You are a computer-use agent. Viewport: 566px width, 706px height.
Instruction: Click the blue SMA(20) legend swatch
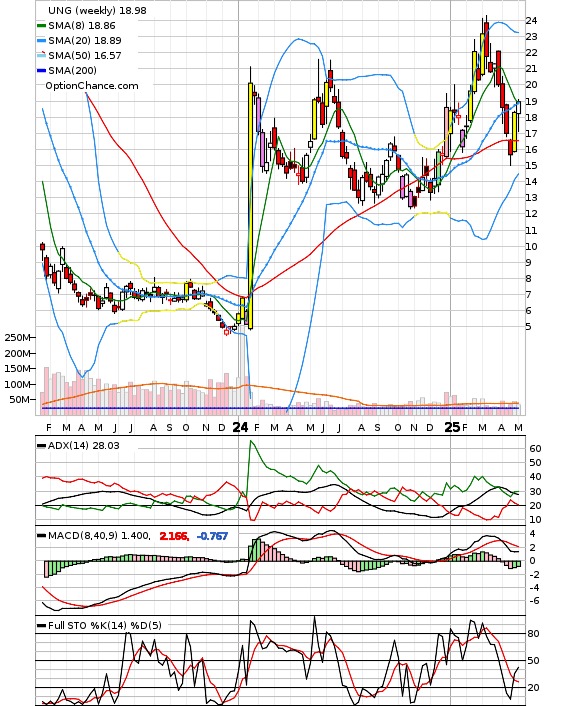click(41, 41)
